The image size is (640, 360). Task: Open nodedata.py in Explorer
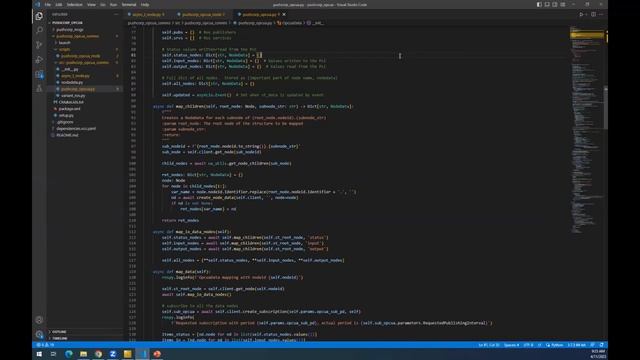[x=72, y=82]
